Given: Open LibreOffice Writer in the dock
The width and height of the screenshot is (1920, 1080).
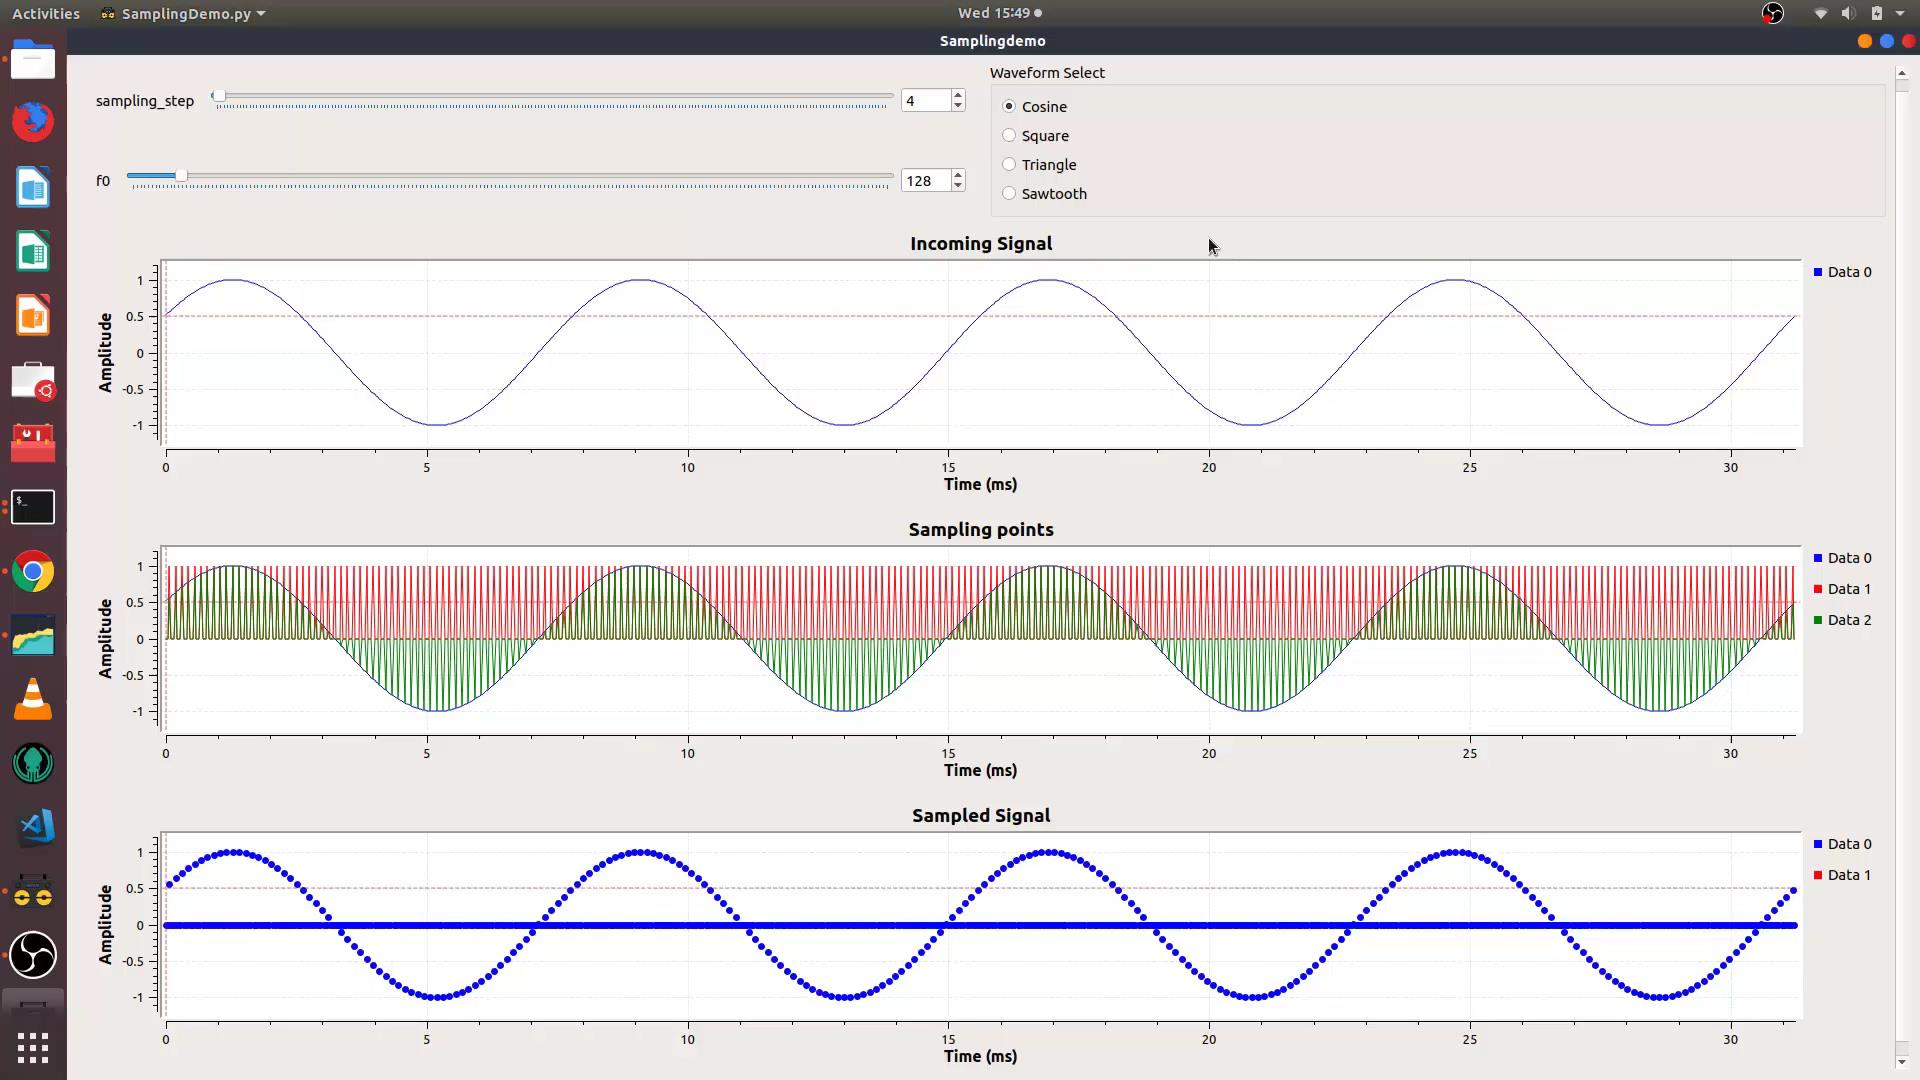Looking at the screenshot, I should tap(33, 187).
